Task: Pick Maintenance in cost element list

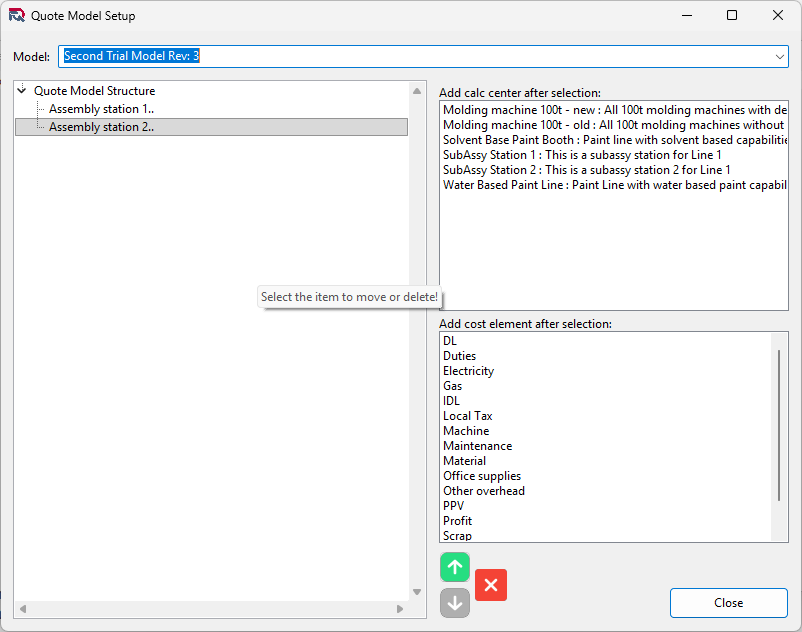Action: coord(477,446)
